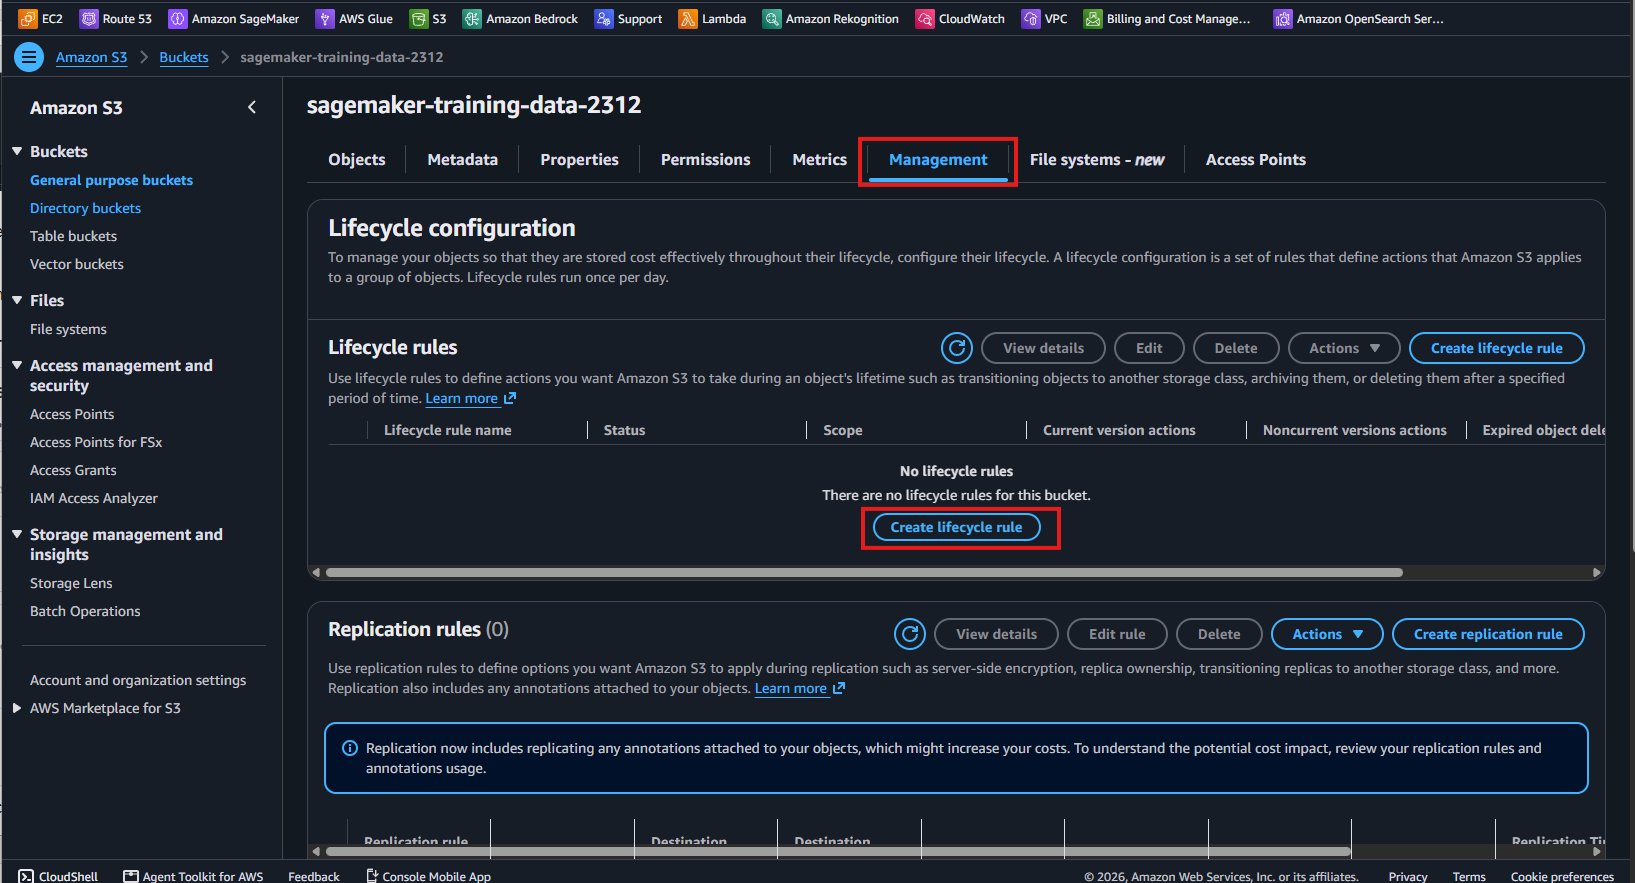Open the Support shortcut

pyautogui.click(x=628, y=18)
